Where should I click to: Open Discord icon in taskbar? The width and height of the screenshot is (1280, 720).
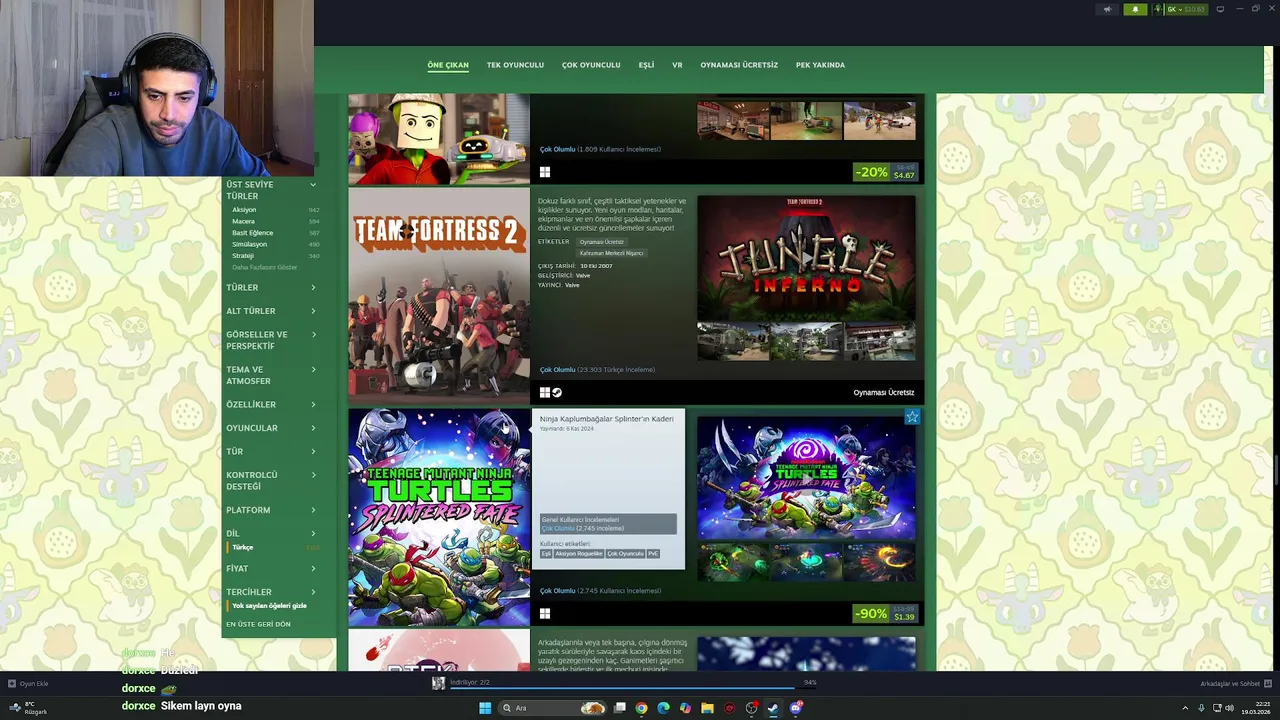(796, 708)
